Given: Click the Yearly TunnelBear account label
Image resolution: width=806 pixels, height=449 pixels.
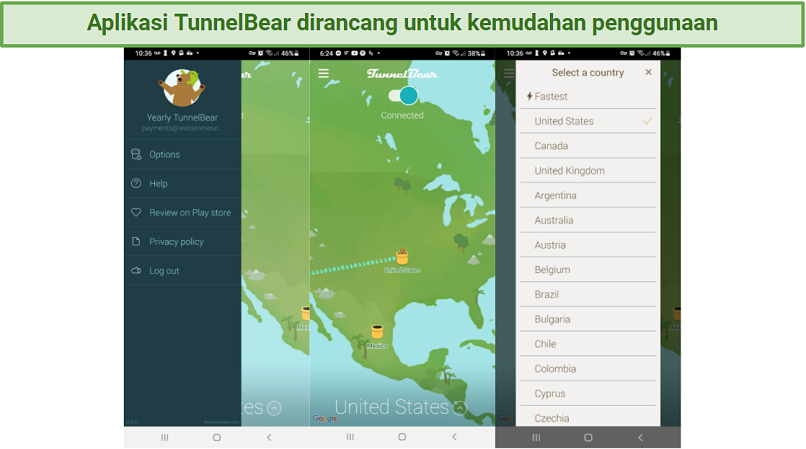Looking at the screenshot, I should (182, 117).
